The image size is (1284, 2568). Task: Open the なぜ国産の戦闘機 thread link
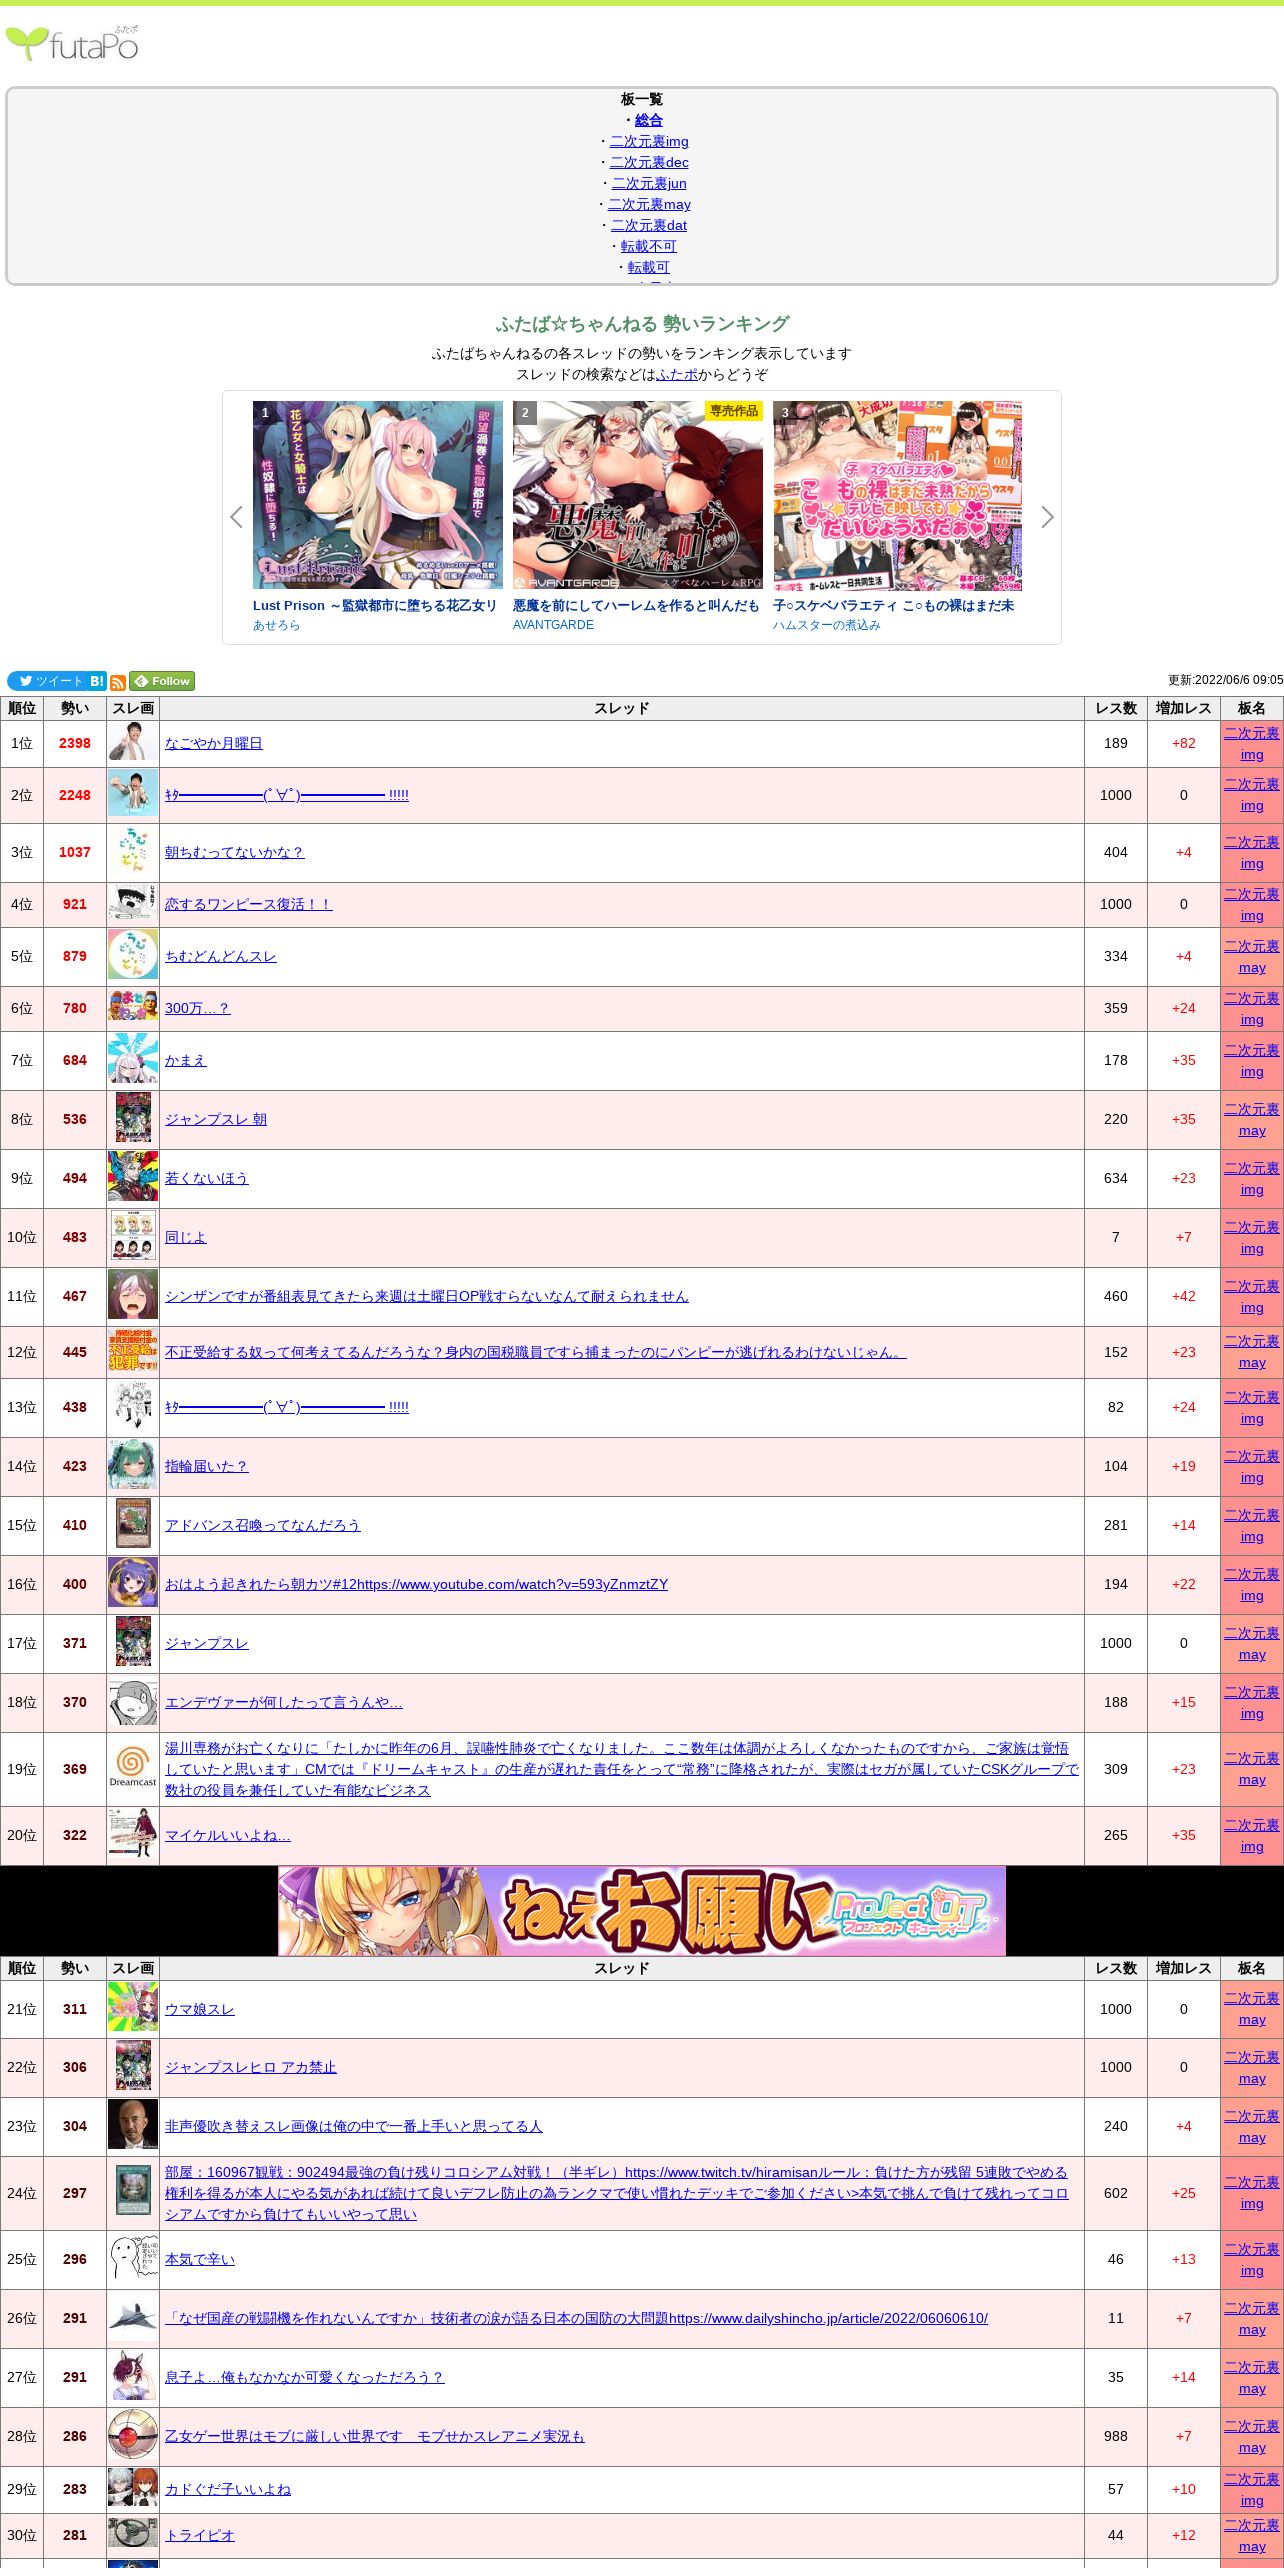coord(576,2318)
